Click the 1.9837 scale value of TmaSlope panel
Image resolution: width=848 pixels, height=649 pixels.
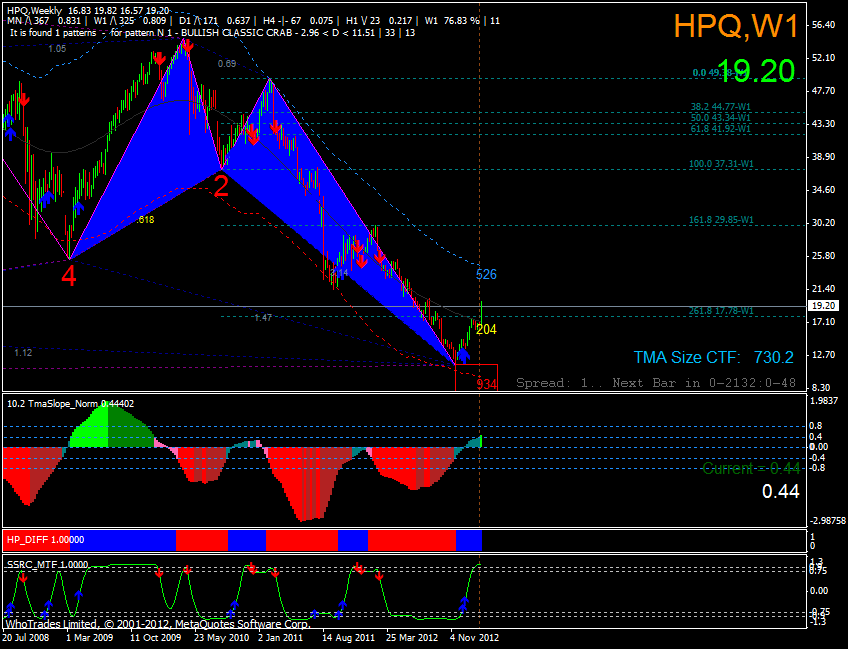[x=825, y=401]
